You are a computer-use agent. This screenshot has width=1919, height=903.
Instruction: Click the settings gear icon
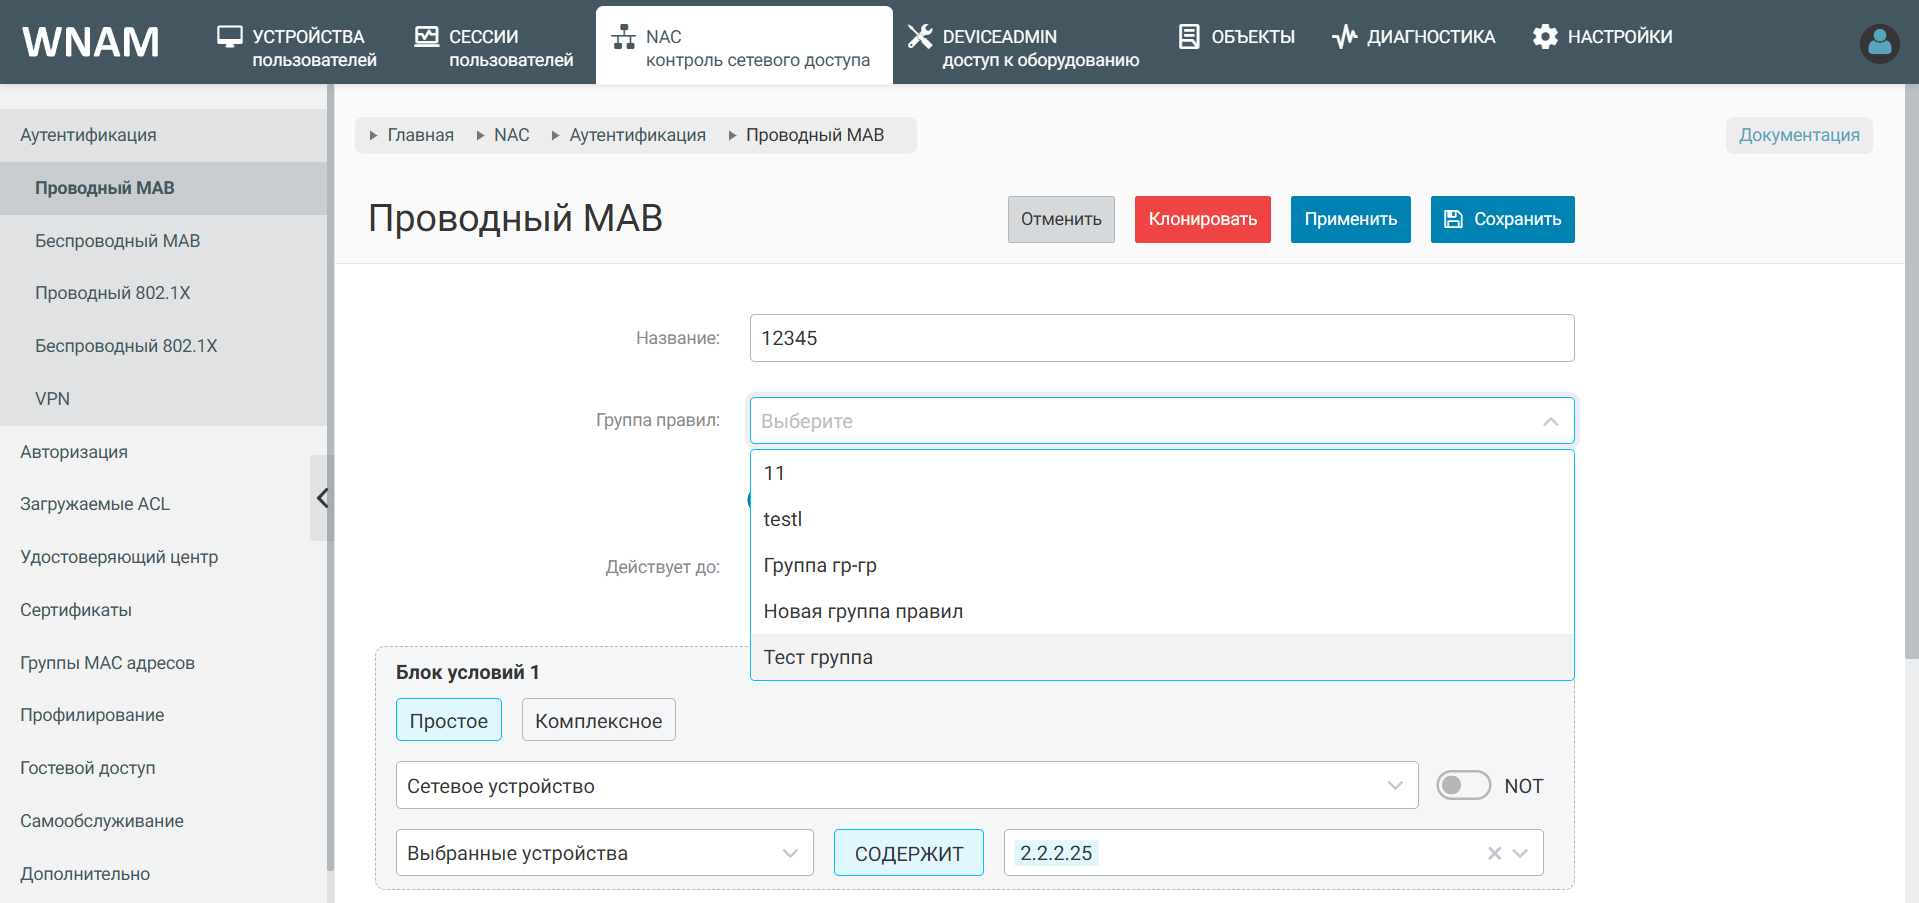[1545, 37]
